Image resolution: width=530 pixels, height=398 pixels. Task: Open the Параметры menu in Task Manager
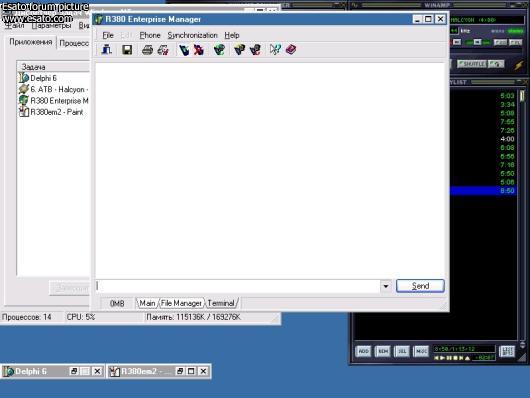click(x=51, y=26)
